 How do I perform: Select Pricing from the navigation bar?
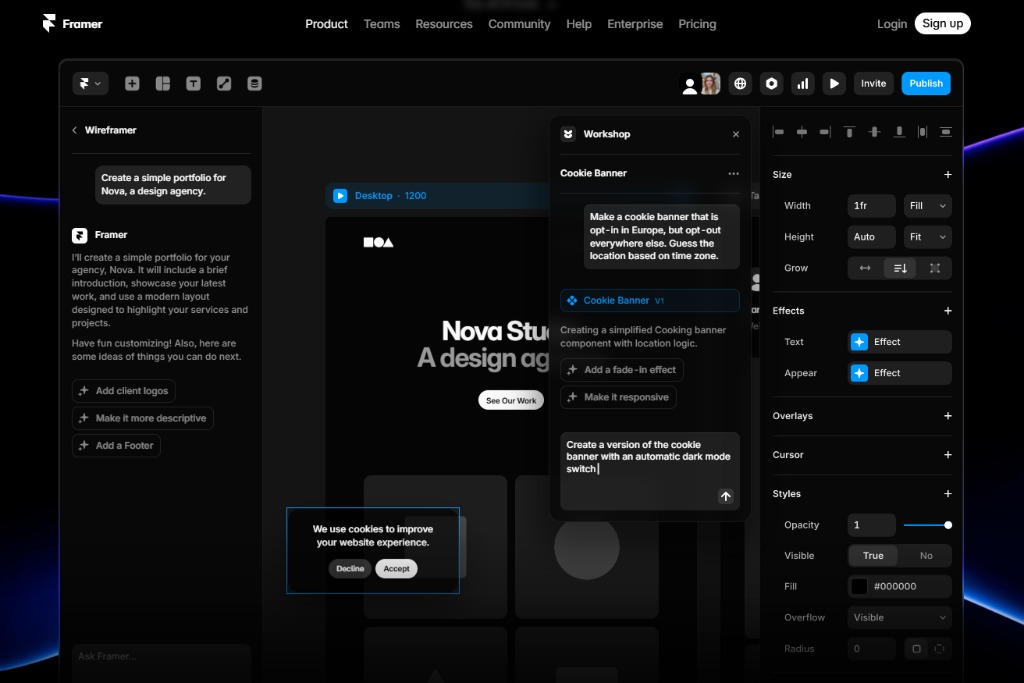pyautogui.click(x=697, y=23)
